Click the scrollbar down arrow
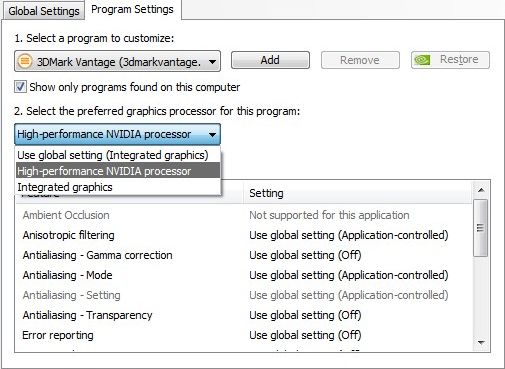 pos(481,342)
